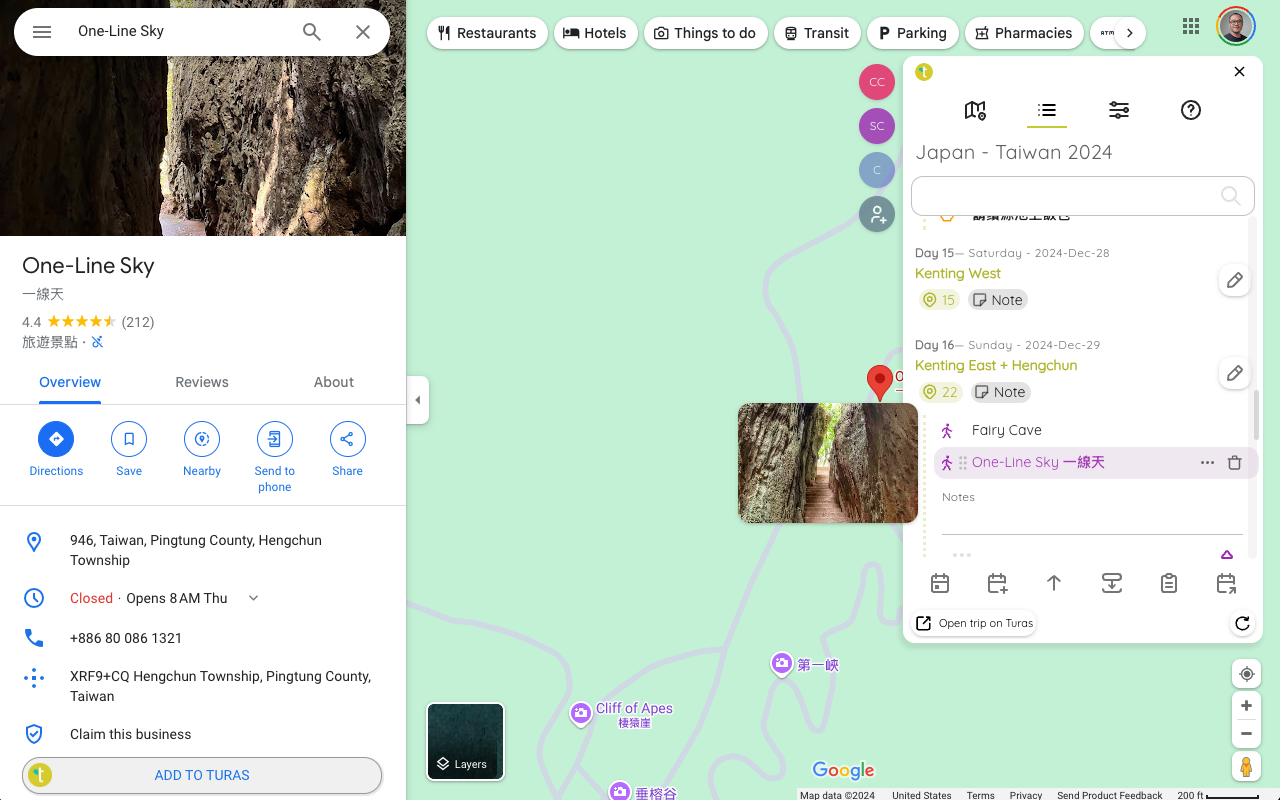This screenshot has height=800, width=1280.
Task: Open the Turas itinerary list tab
Action: 1047,110
